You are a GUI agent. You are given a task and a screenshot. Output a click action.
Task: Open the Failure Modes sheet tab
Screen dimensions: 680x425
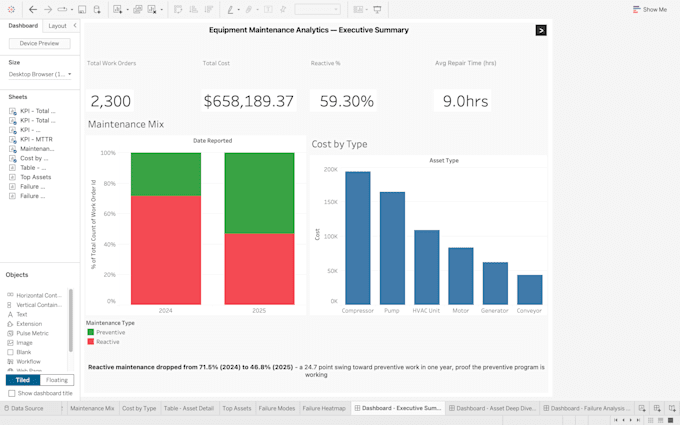tap(277, 408)
